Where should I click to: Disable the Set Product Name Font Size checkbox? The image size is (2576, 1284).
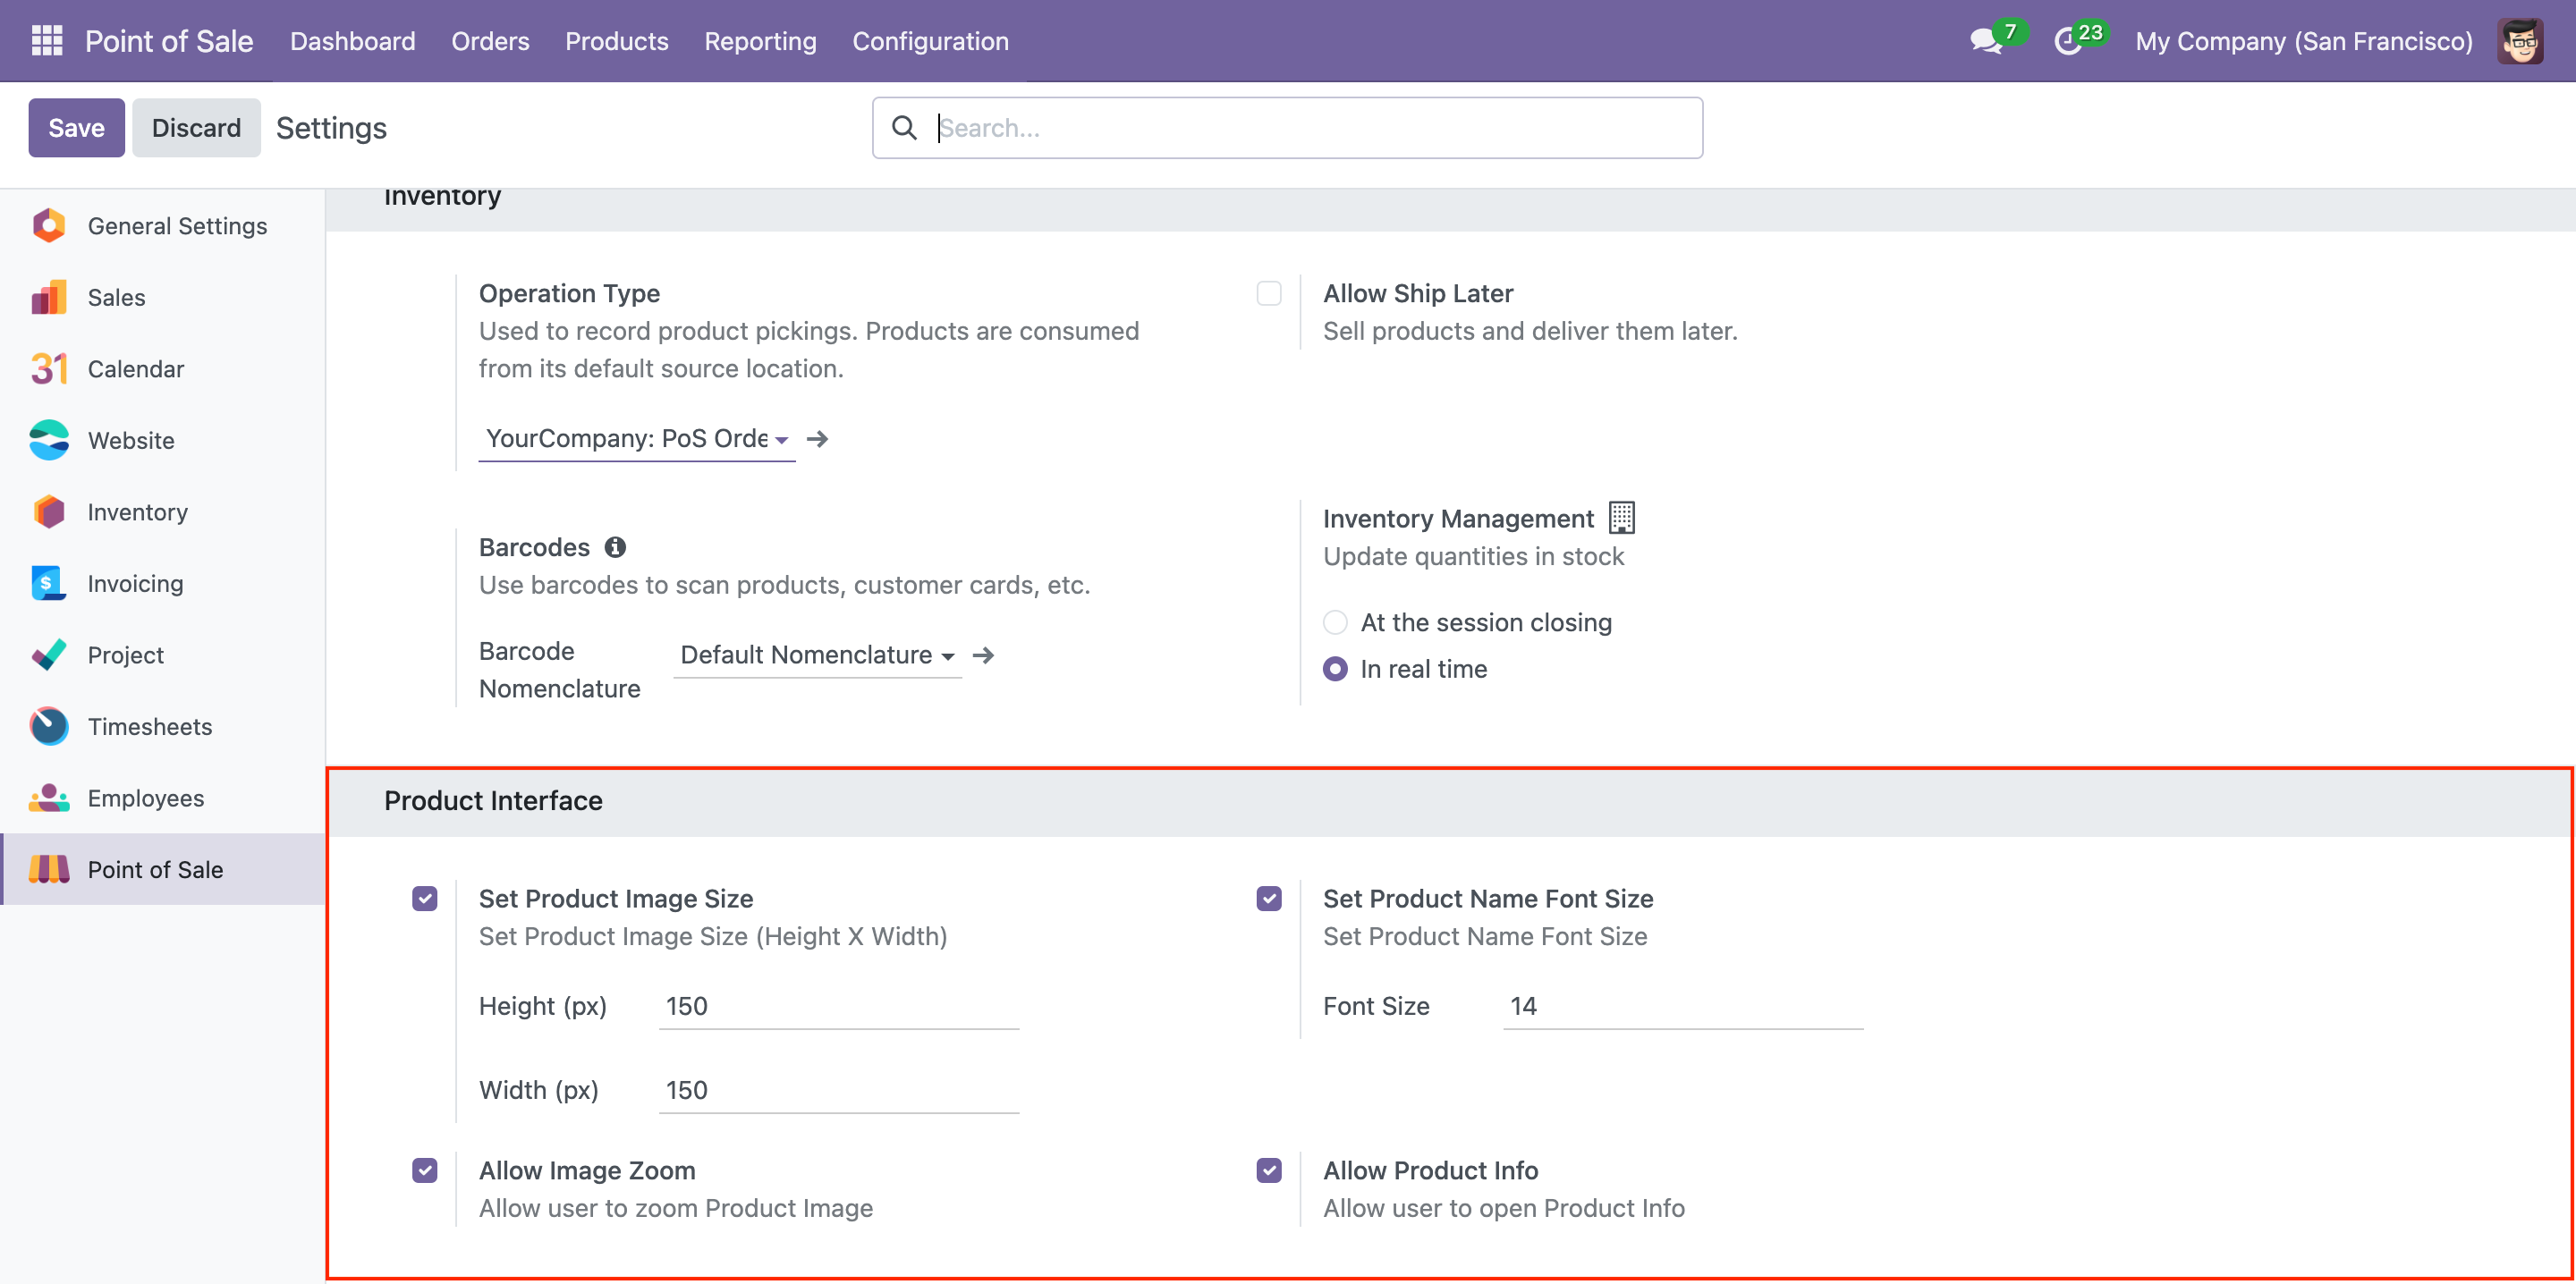[x=1268, y=898]
